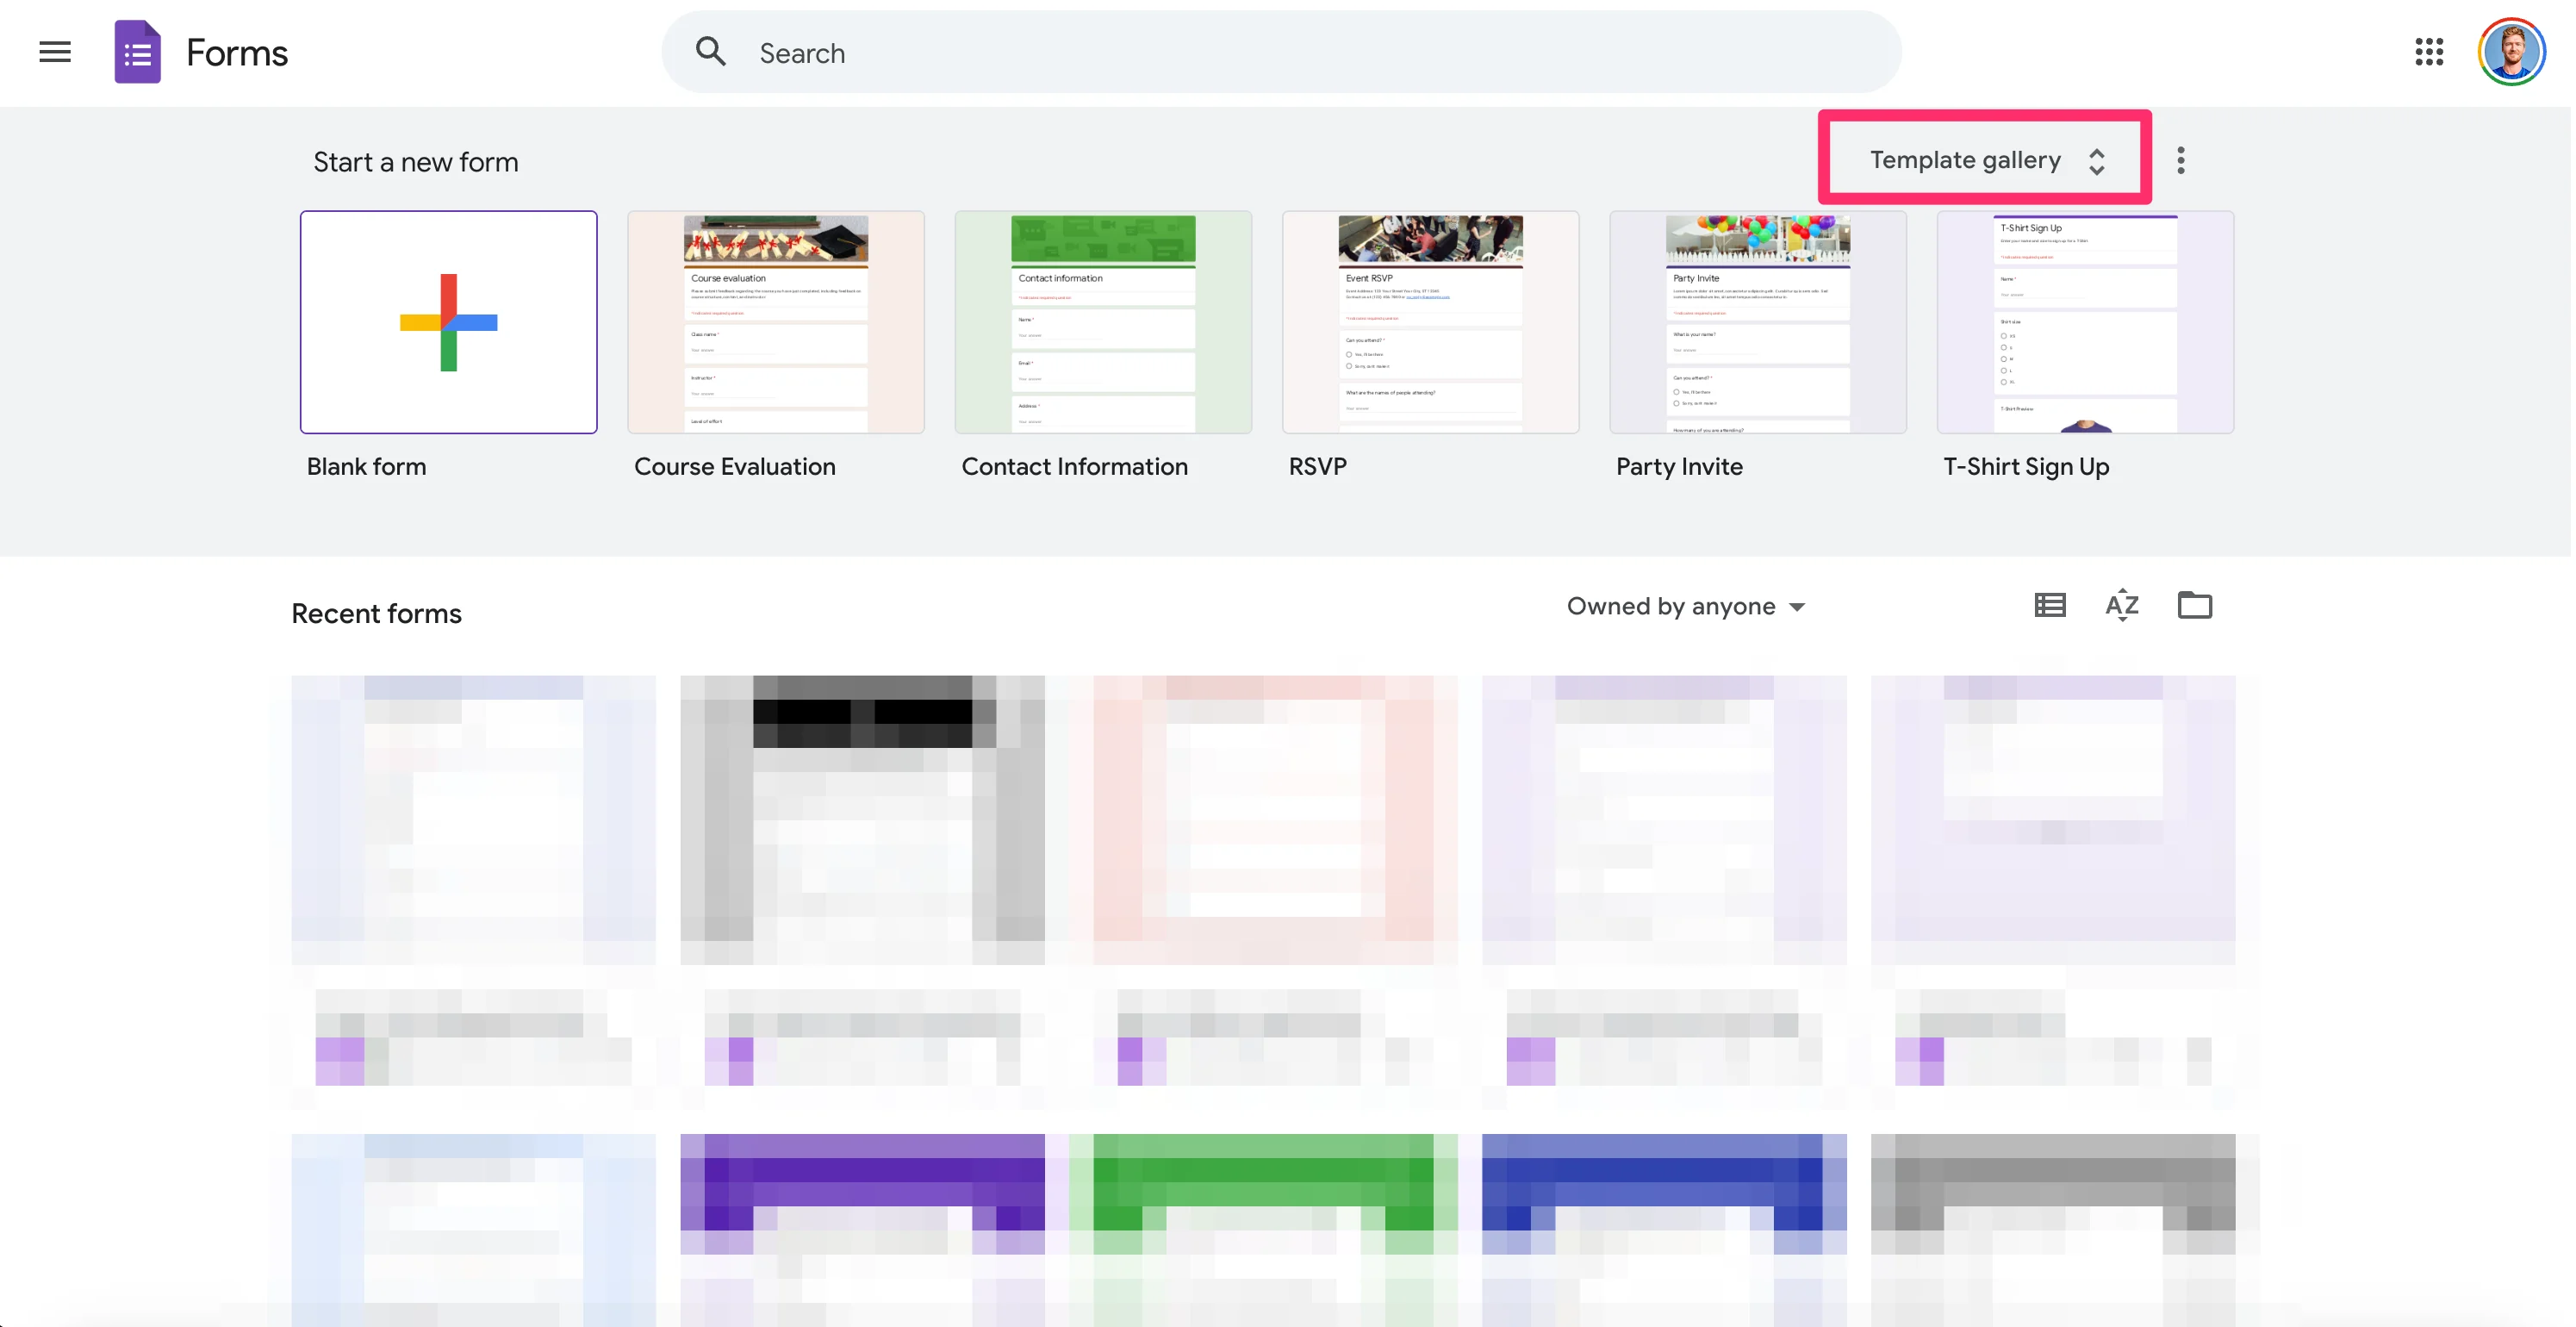Open the main hamburger menu

(x=55, y=52)
